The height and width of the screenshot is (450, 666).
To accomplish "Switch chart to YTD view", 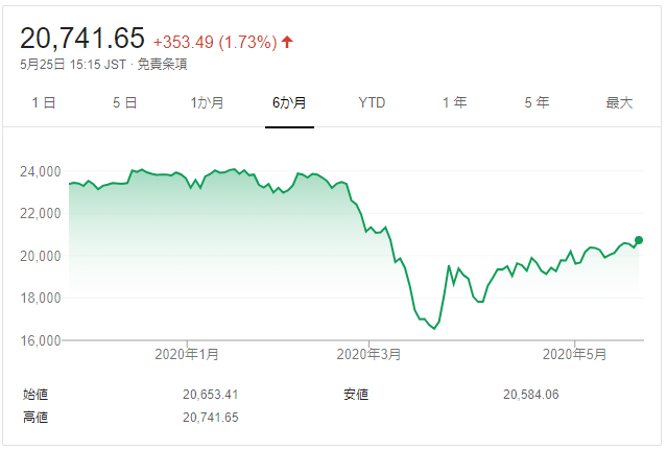I will tap(372, 103).
